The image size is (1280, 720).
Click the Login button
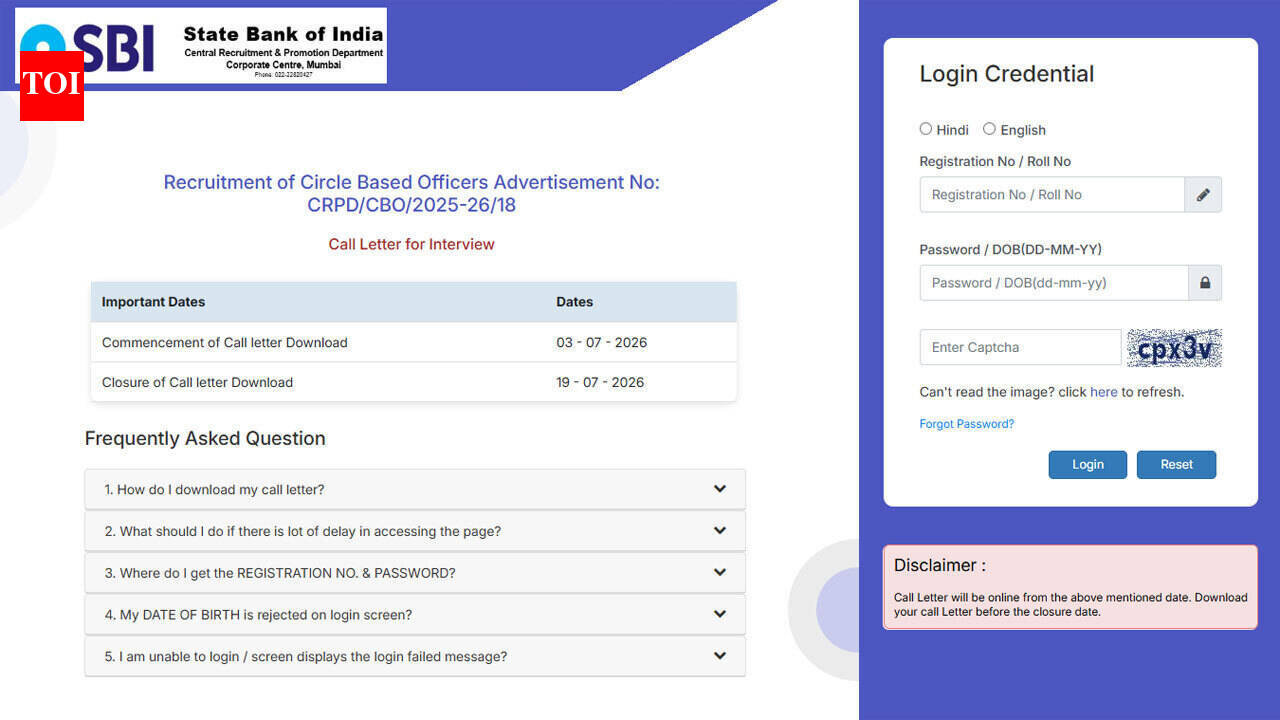pos(1088,464)
